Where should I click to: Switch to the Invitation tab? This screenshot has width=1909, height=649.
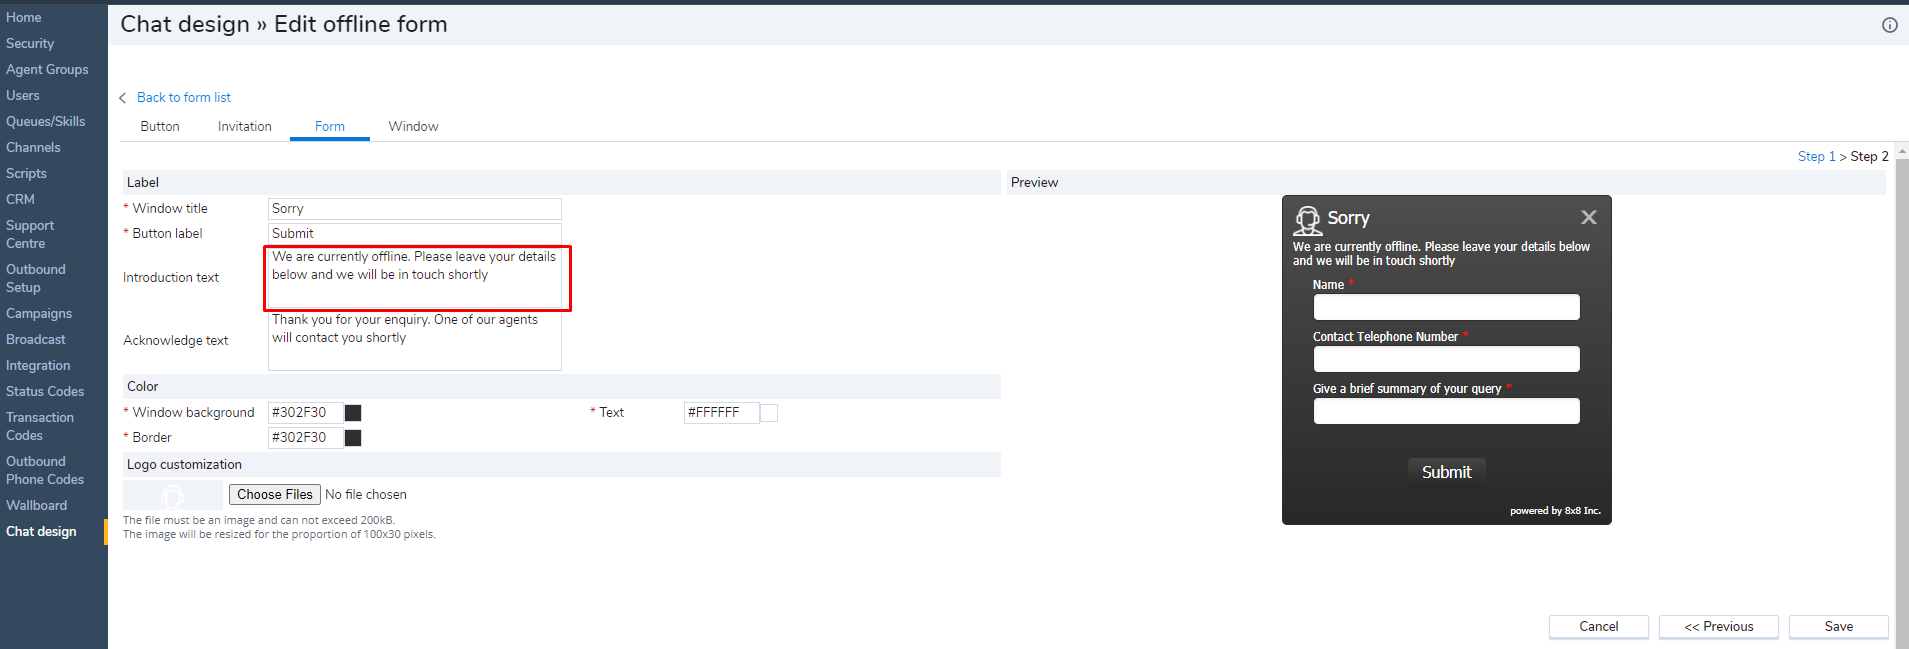245,127
